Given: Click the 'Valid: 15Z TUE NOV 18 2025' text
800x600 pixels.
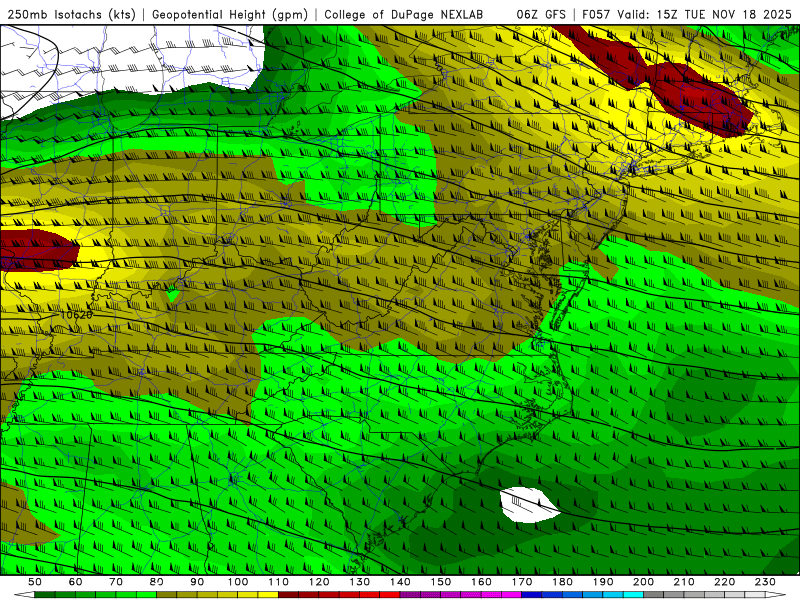Looking at the screenshot, I should tap(705, 15).
